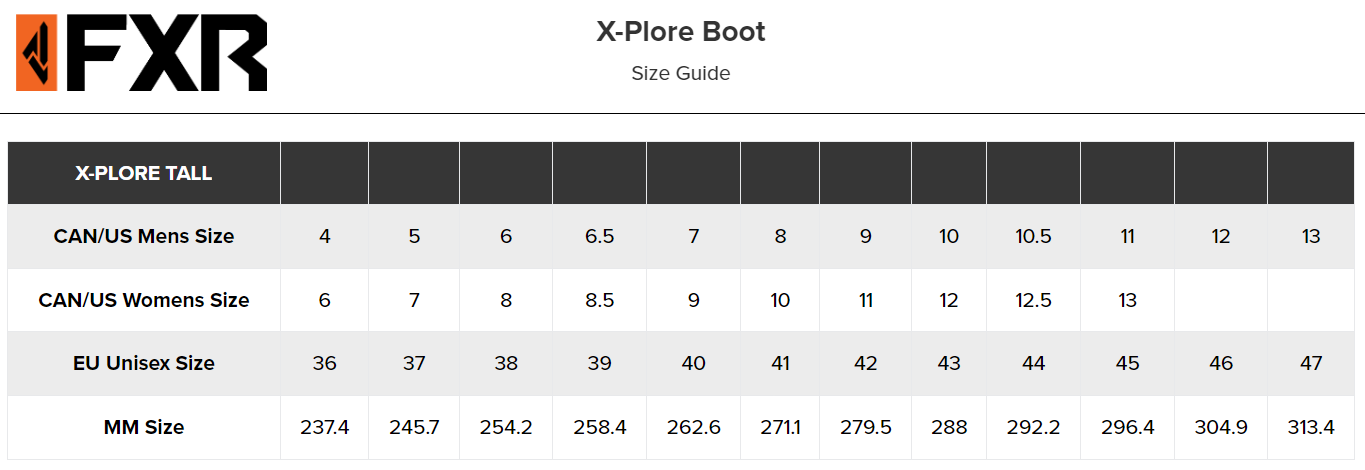This screenshot has width=1365, height=470.
Task: Select the 304.9 MM size cell
Action: 1221,427
